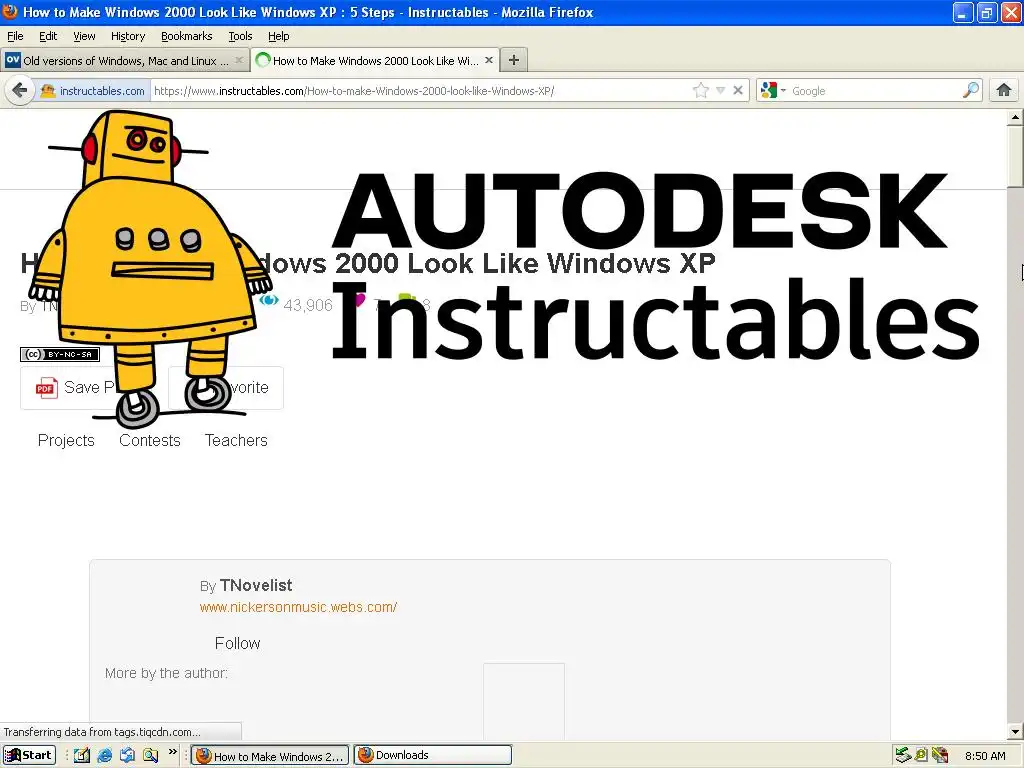The height and width of the screenshot is (768, 1024).
Task: Click the 8:50 AM taskbar clock
Action: [985, 756]
